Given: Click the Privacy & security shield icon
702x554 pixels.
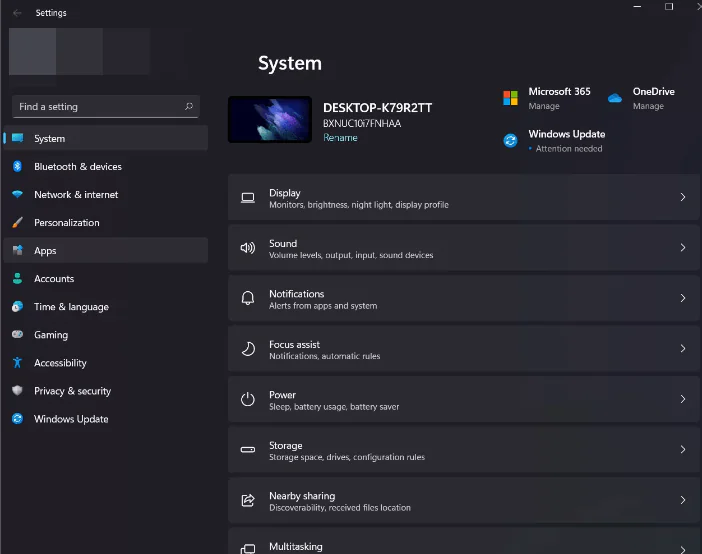Looking at the screenshot, I should pos(17,391).
